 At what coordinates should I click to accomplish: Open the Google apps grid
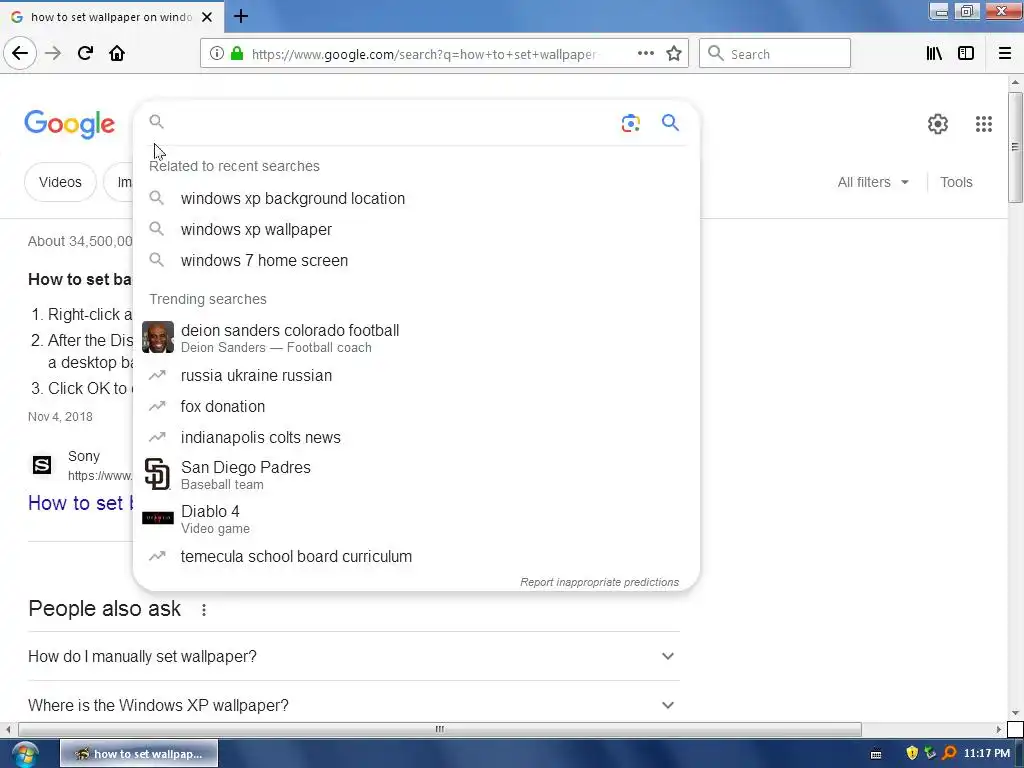[984, 123]
